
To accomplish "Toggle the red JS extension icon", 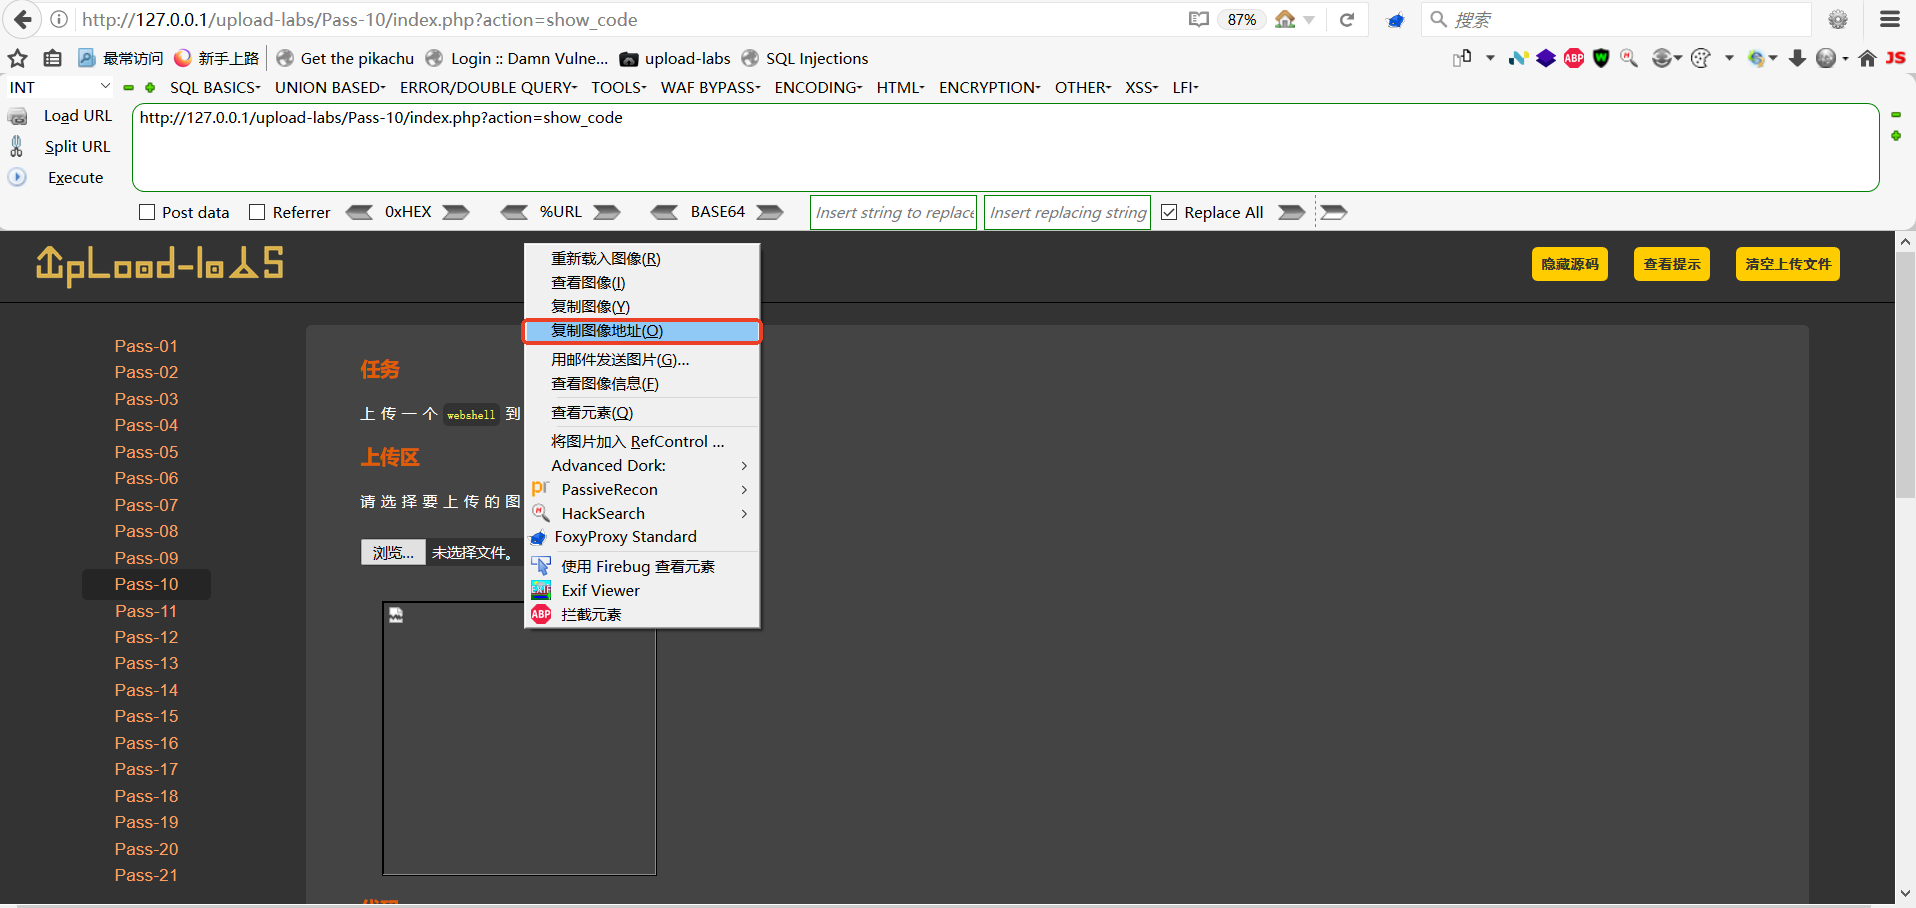I will point(1895,58).
